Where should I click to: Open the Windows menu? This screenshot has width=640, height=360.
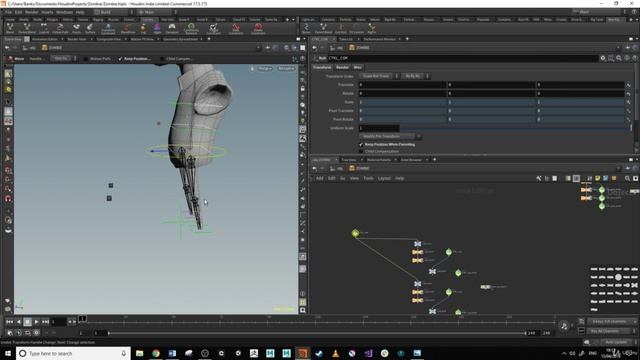tap(64, 12)
